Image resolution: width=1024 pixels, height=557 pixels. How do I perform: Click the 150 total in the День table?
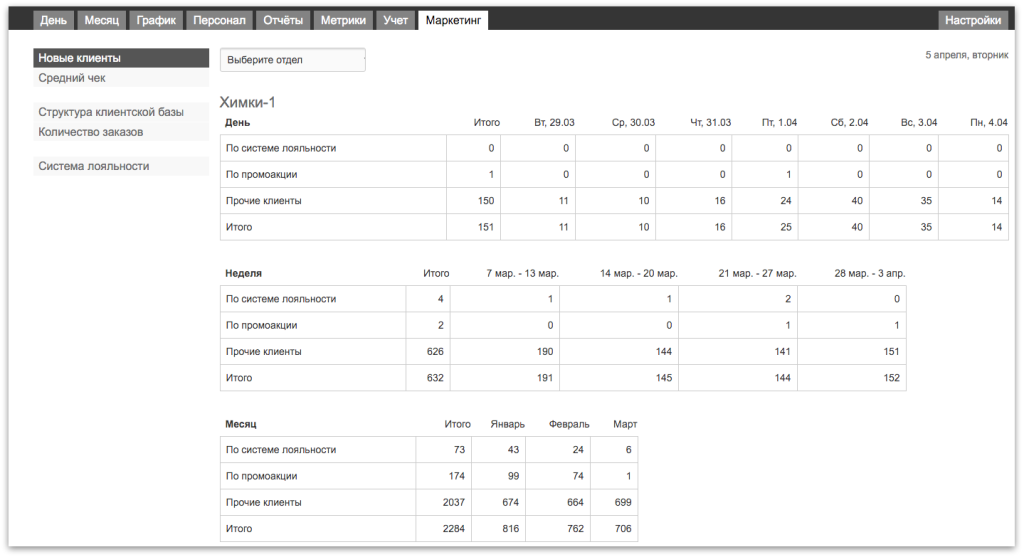(x=486, y=200)
